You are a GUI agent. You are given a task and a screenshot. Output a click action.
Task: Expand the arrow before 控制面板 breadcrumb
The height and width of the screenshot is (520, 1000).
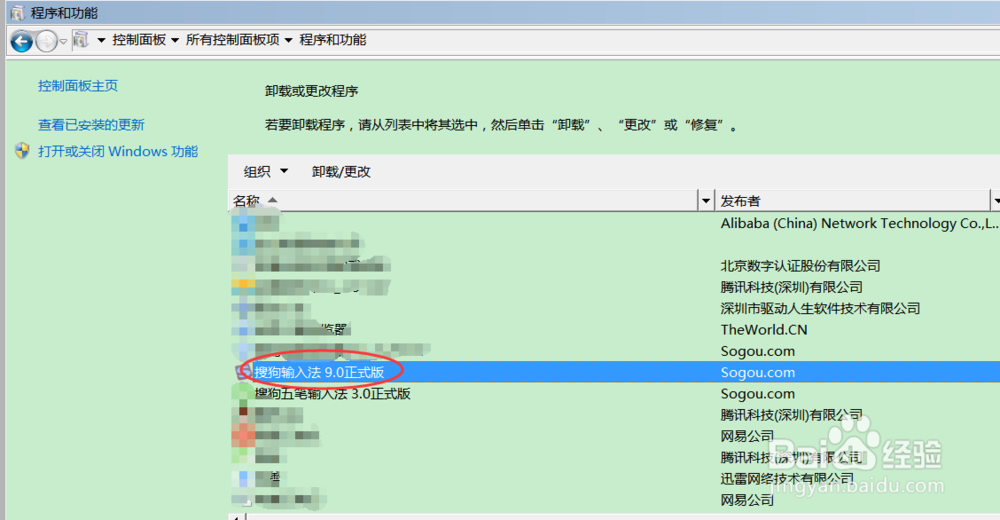(x=101, y=40)
